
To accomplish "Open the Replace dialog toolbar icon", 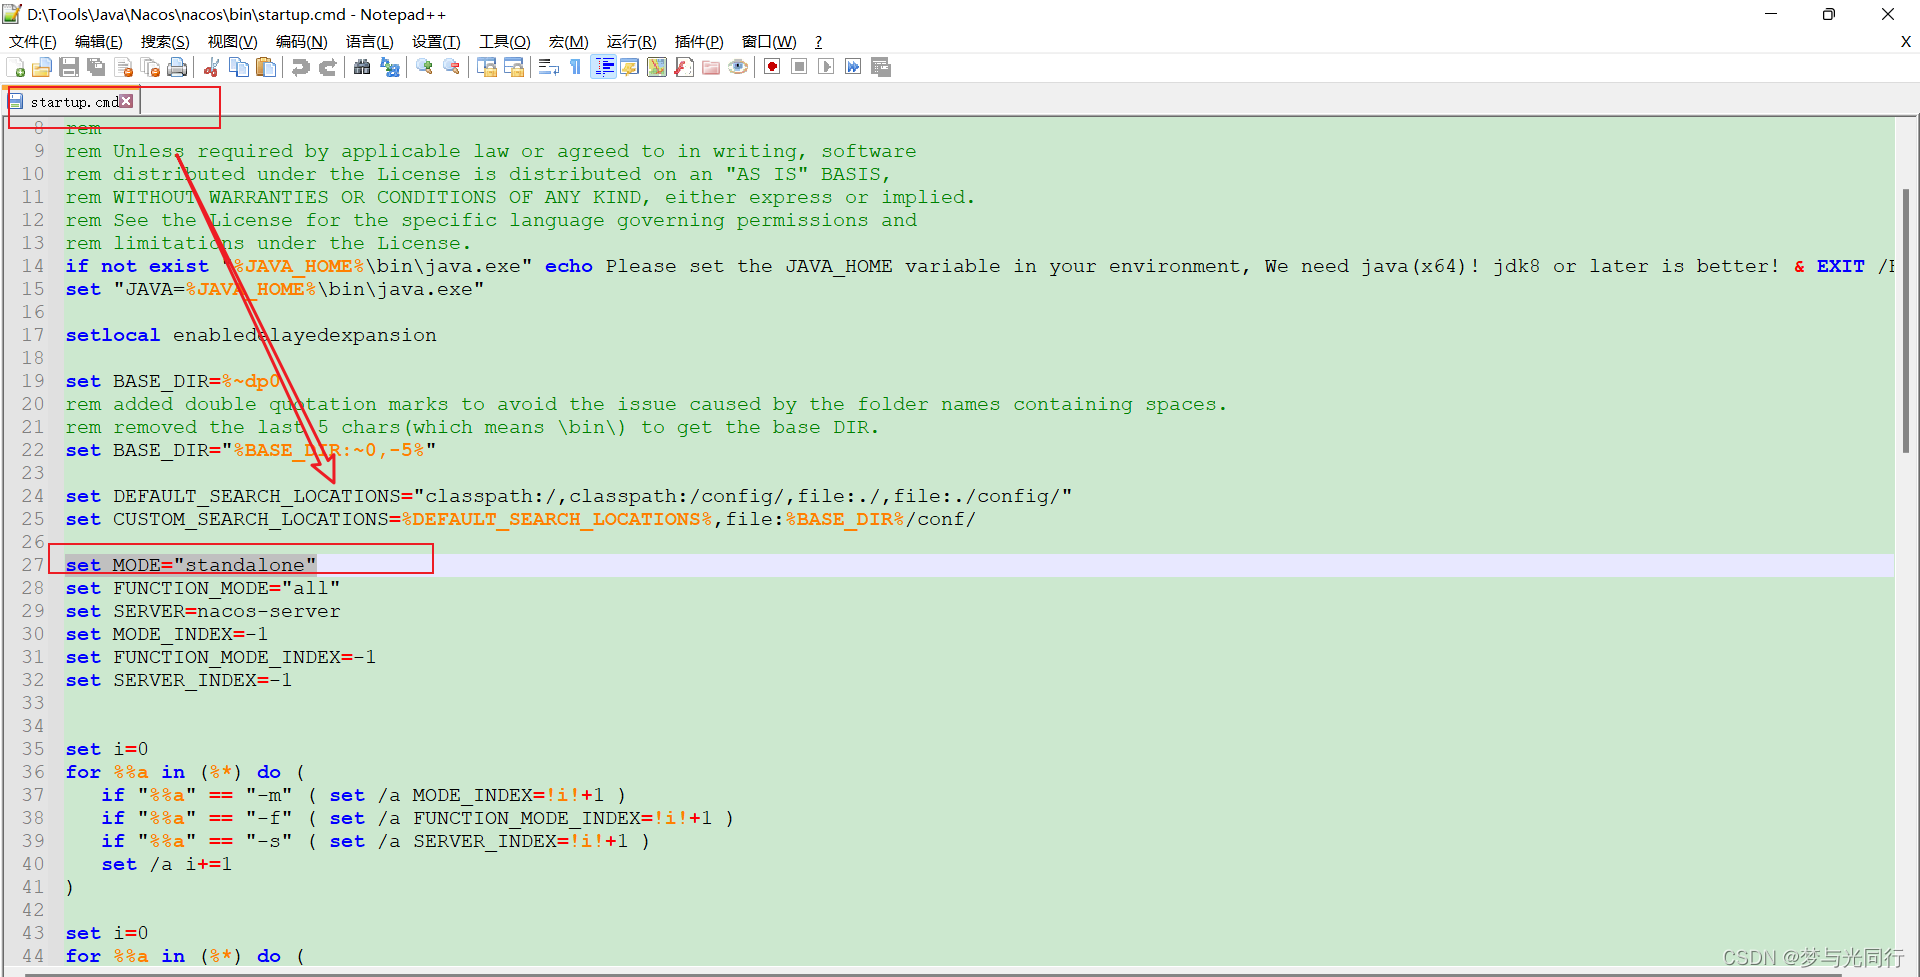I will click(390, 67).
